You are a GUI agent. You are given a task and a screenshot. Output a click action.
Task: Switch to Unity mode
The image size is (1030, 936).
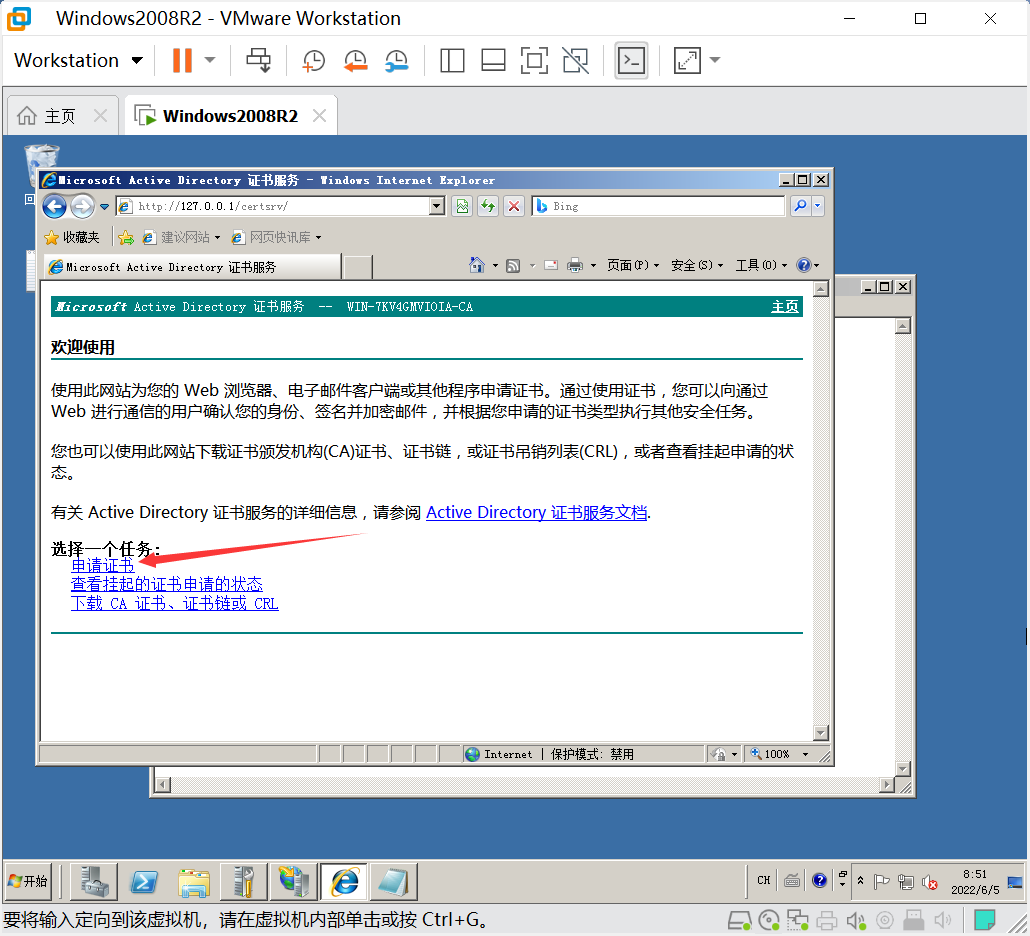[575, 60]
